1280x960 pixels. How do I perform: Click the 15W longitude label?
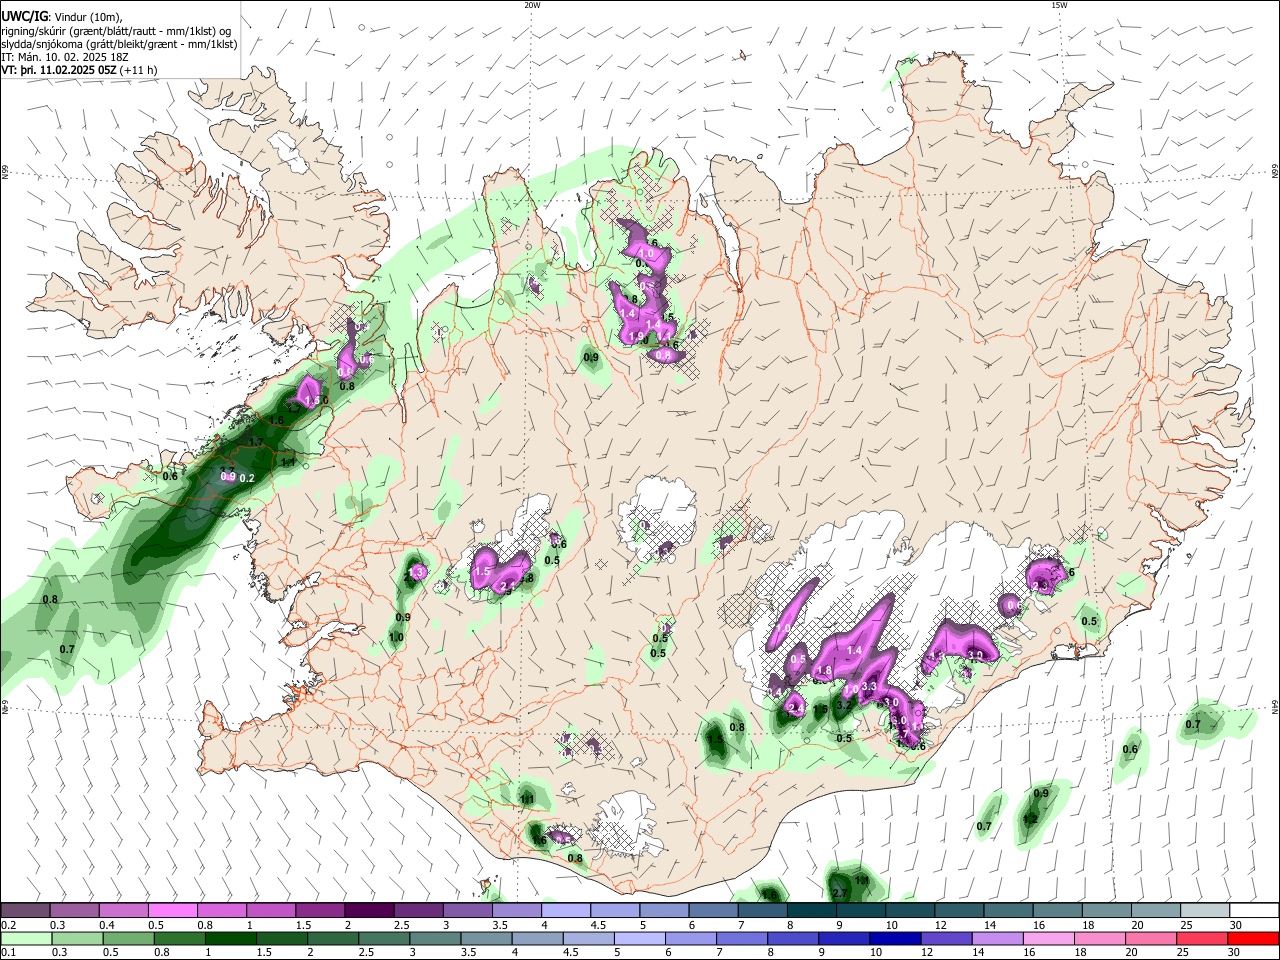coord(1058,5)
